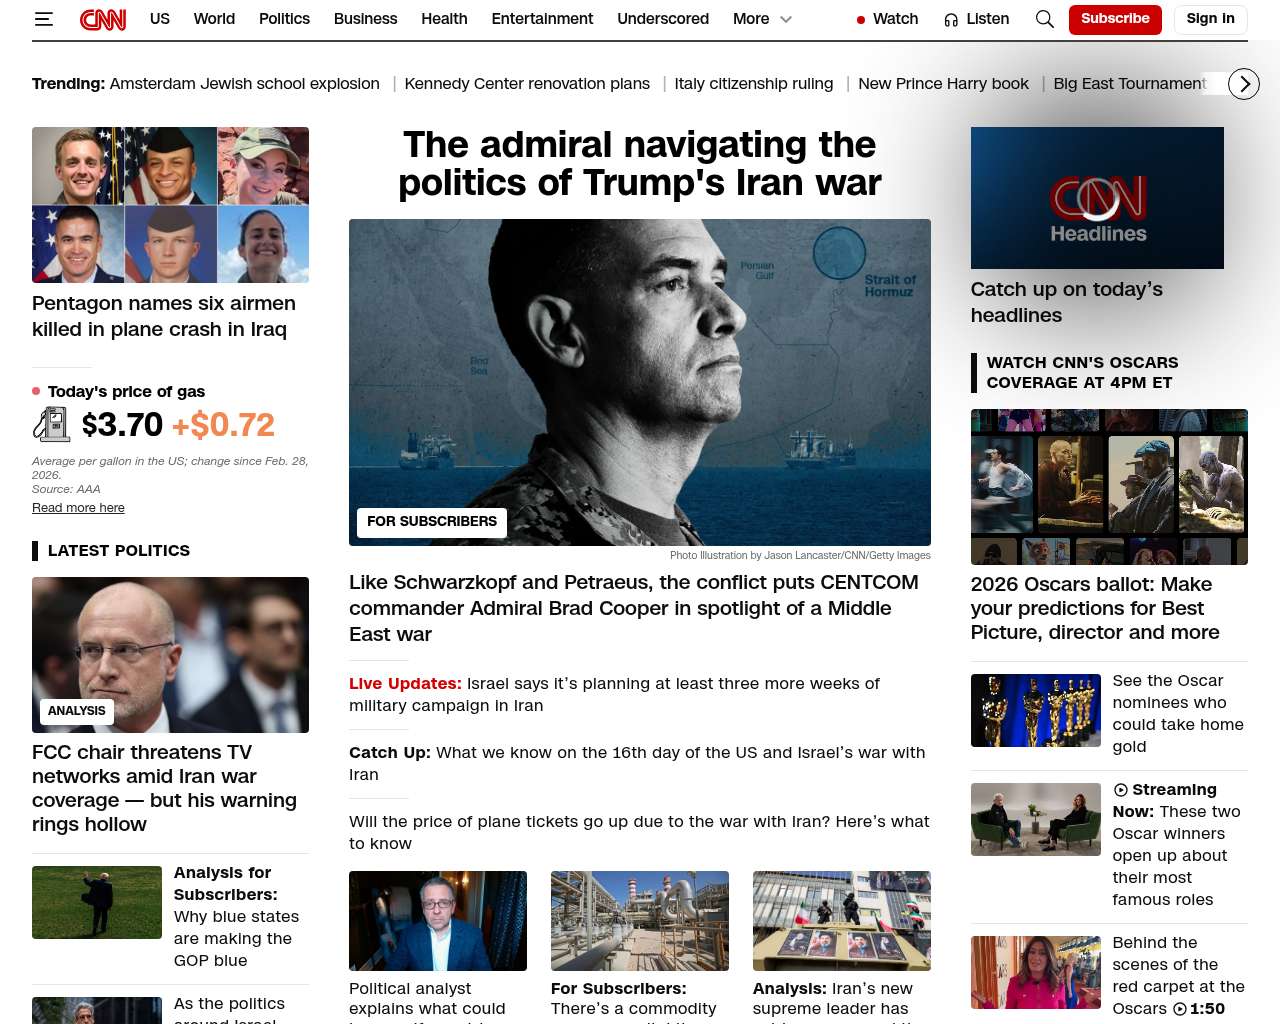Open the search magnifier icon
The height and width of the screenshot is (1024, 1280).
coord(1044,19)
